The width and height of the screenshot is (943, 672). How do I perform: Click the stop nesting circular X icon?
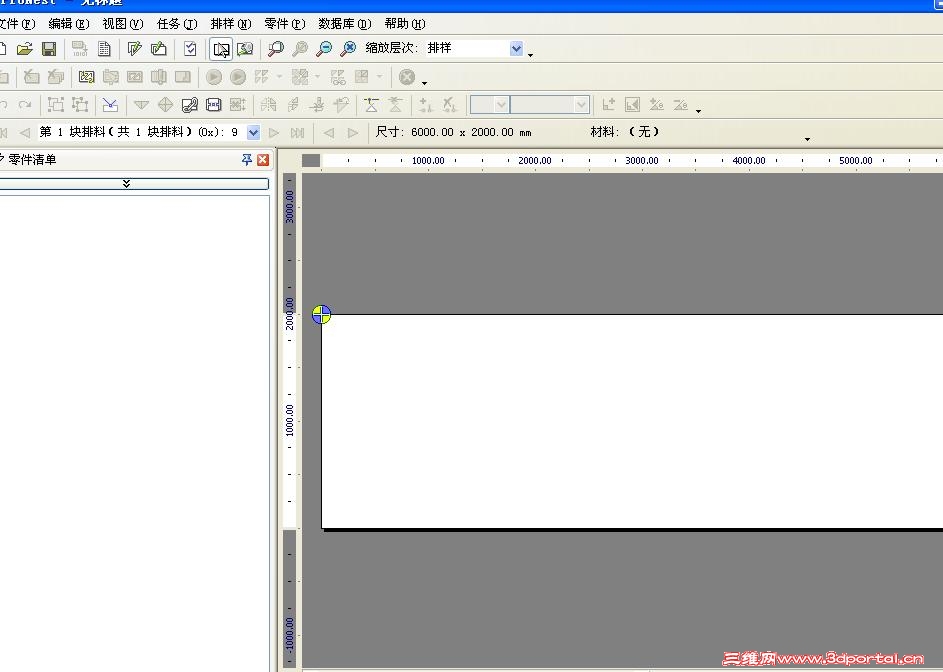[407, 77]
